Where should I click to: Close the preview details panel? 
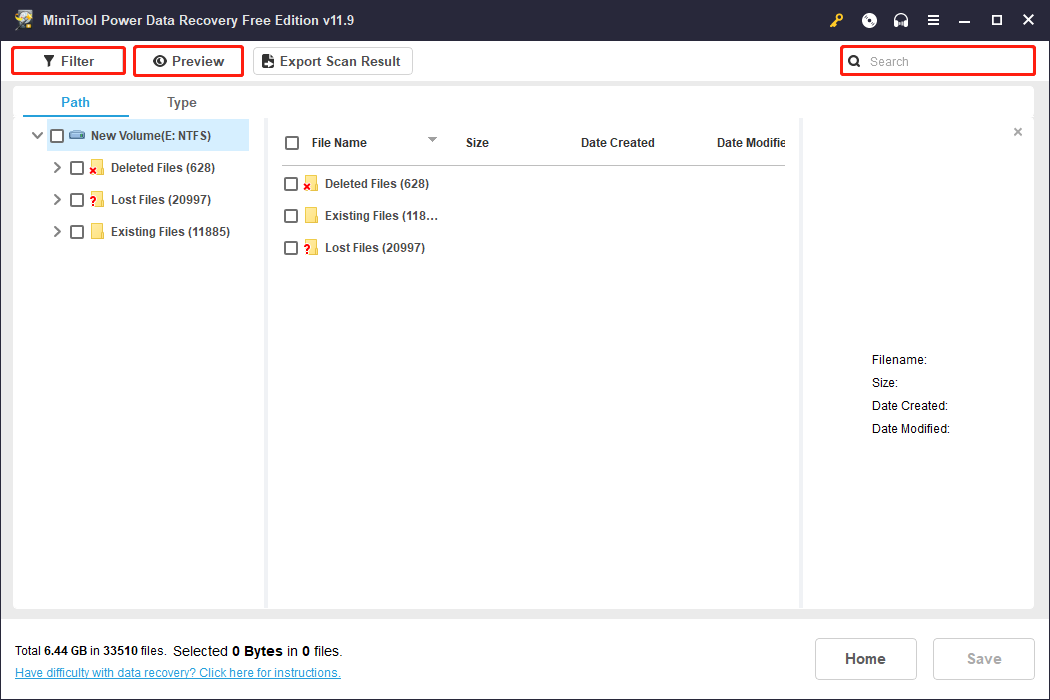tap(1018, 132)
